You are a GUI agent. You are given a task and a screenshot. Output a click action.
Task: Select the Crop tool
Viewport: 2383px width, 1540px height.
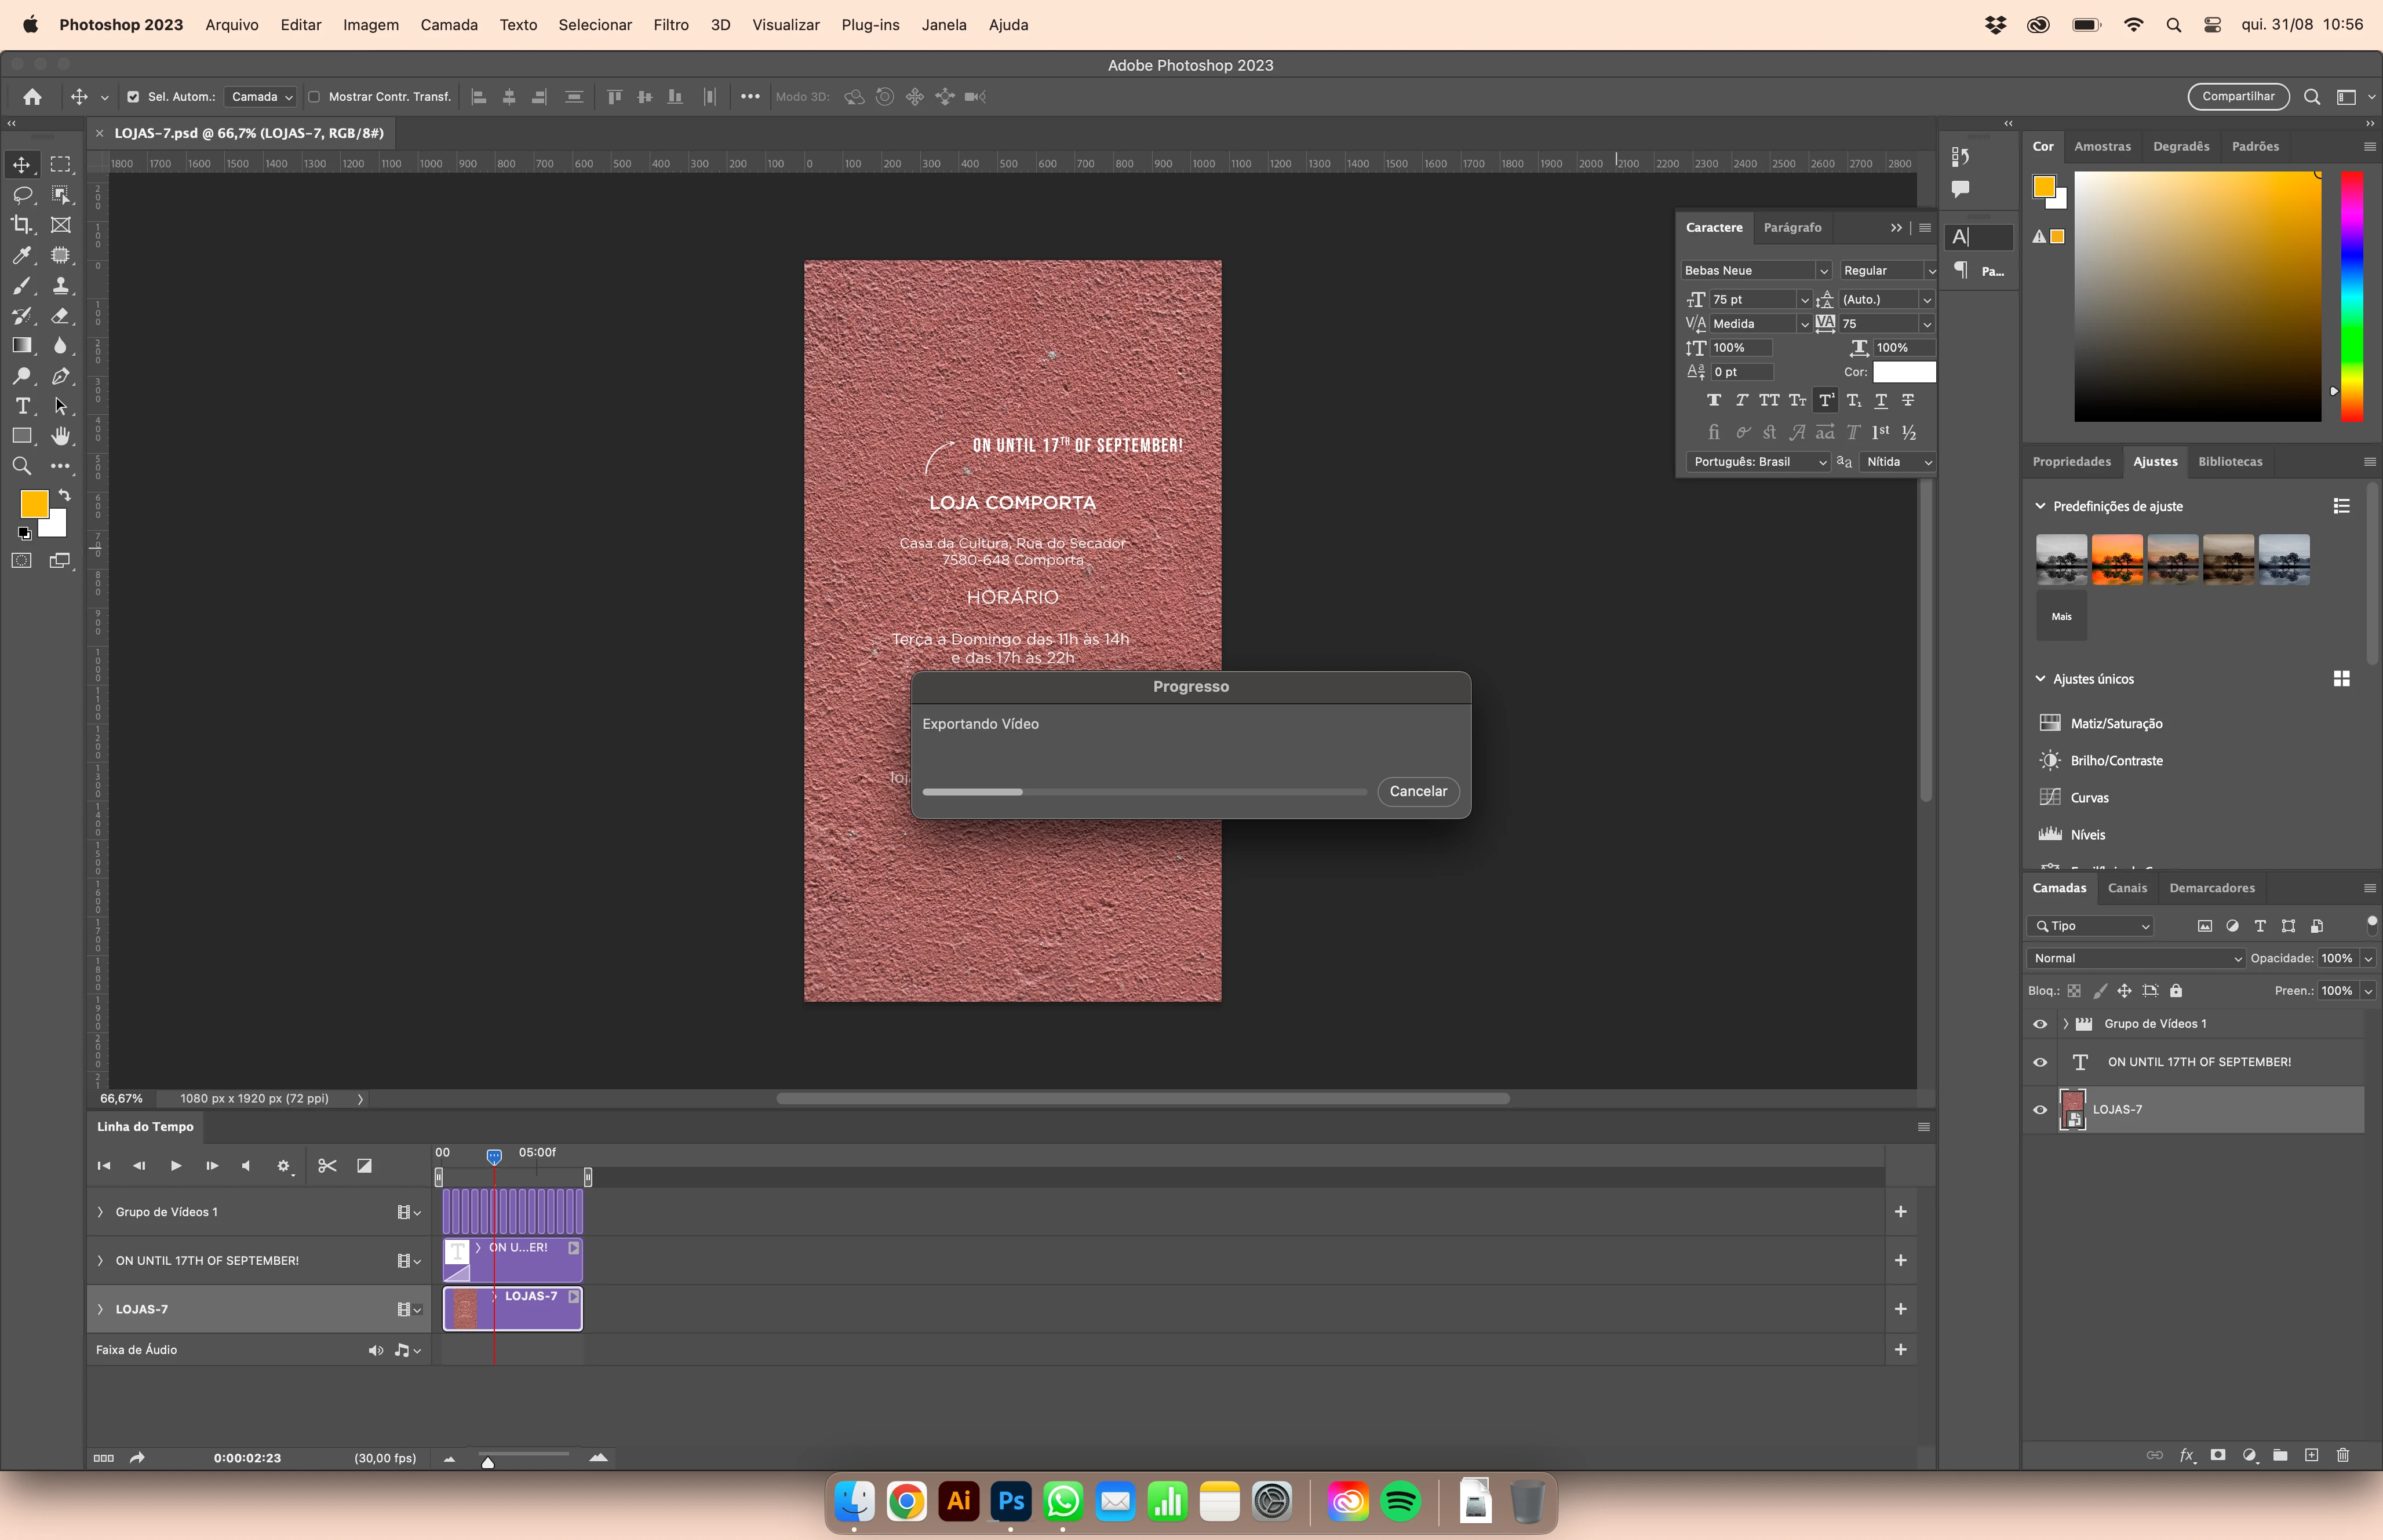coord(21,225)
